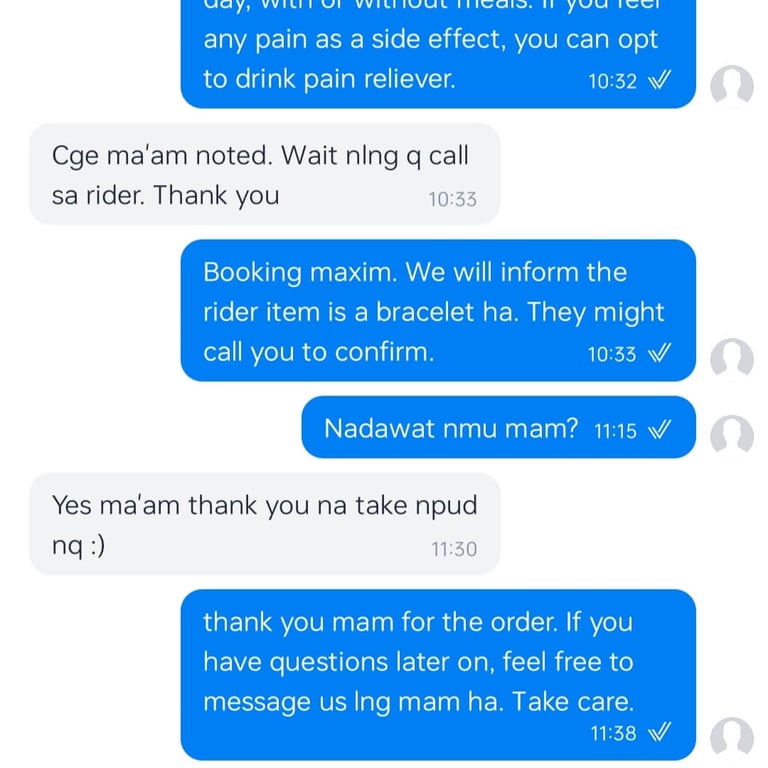Image resolution: width=768 pixels, height=768 pixels.
Task: Click the 11:38 timestamp in the last bubble
Action: tap(613, 734)
